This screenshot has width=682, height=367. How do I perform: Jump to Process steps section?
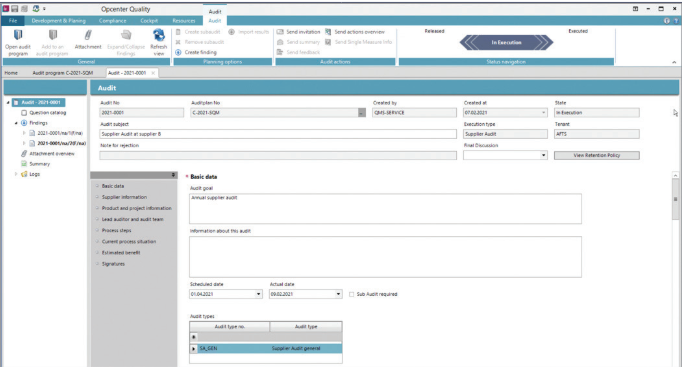(117, 230)
